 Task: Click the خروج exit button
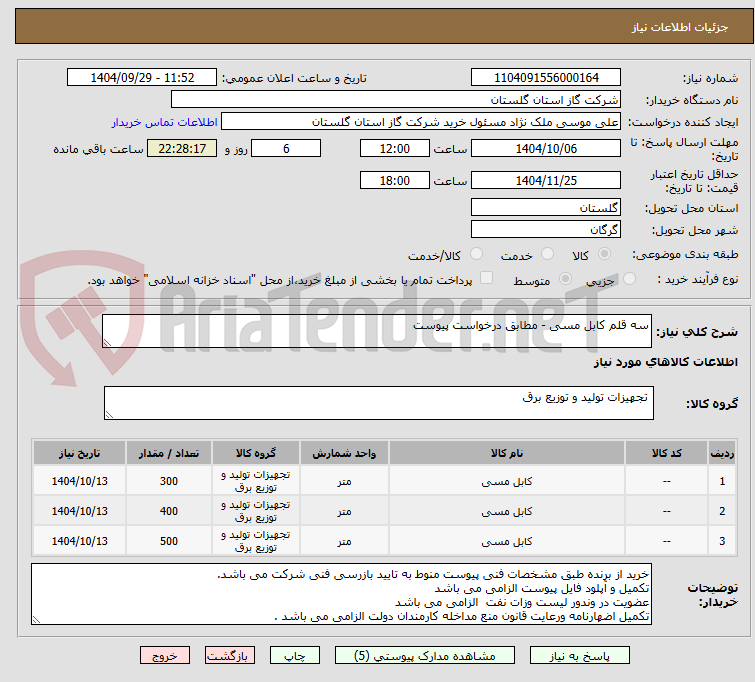pos(165,656)
